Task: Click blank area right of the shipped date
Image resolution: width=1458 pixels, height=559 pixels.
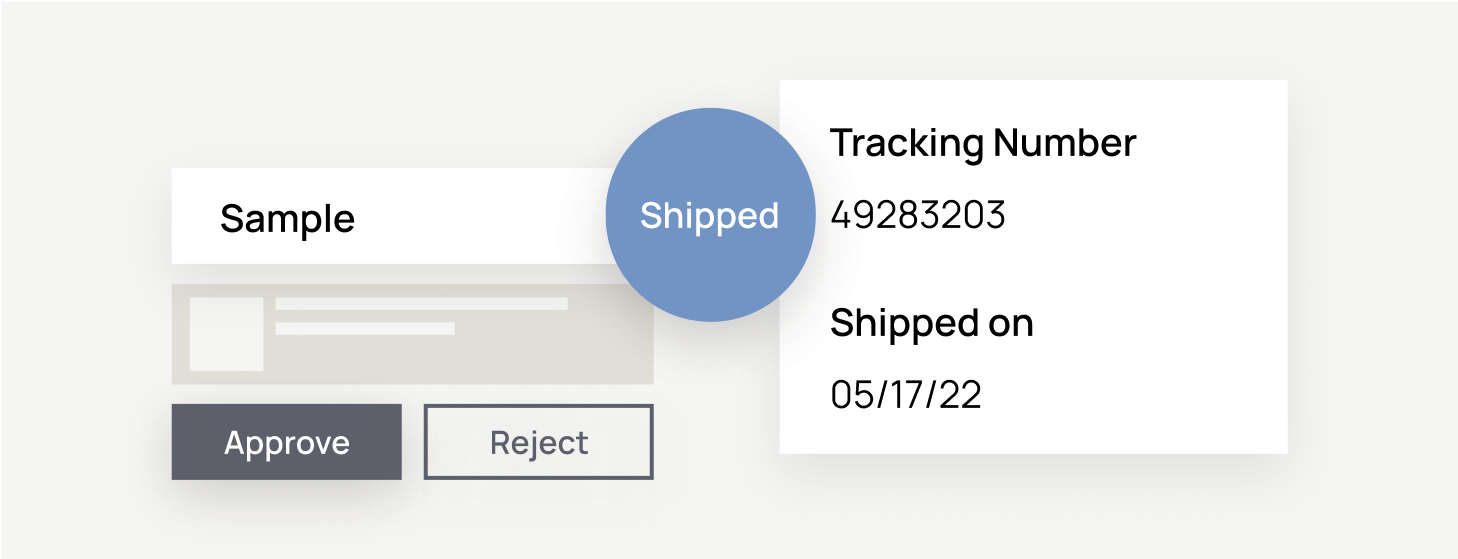Action: 1130,395
